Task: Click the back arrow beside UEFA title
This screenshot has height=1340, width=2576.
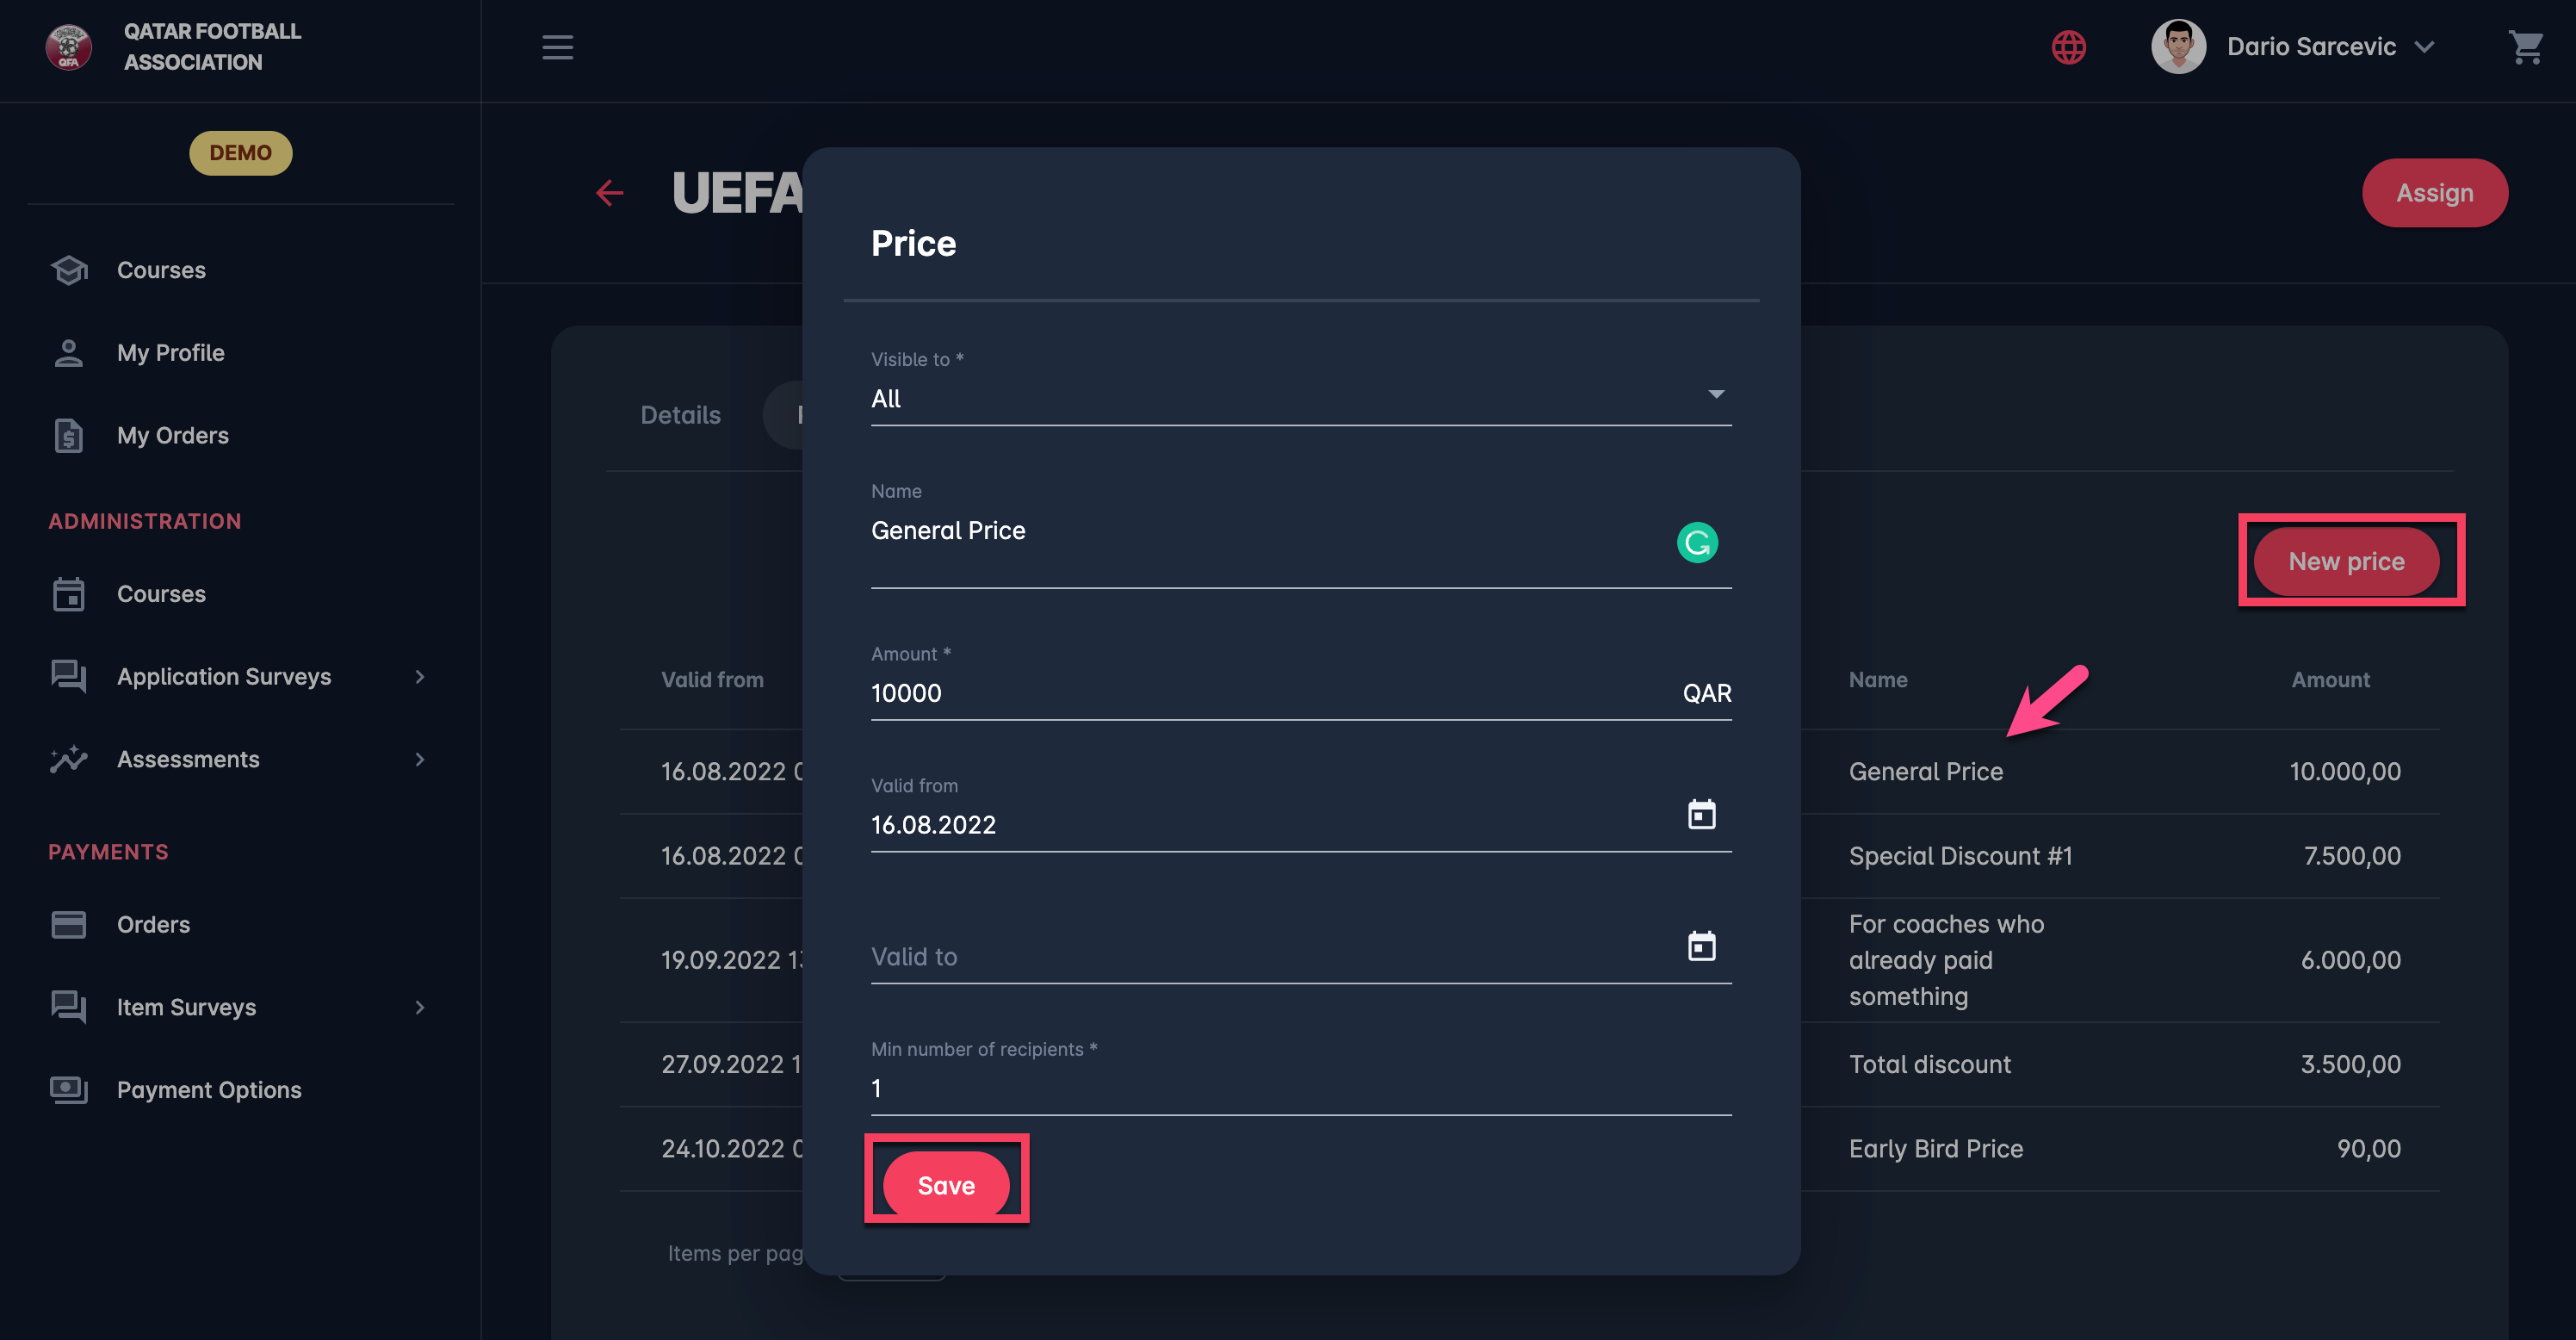Action: 609,192
